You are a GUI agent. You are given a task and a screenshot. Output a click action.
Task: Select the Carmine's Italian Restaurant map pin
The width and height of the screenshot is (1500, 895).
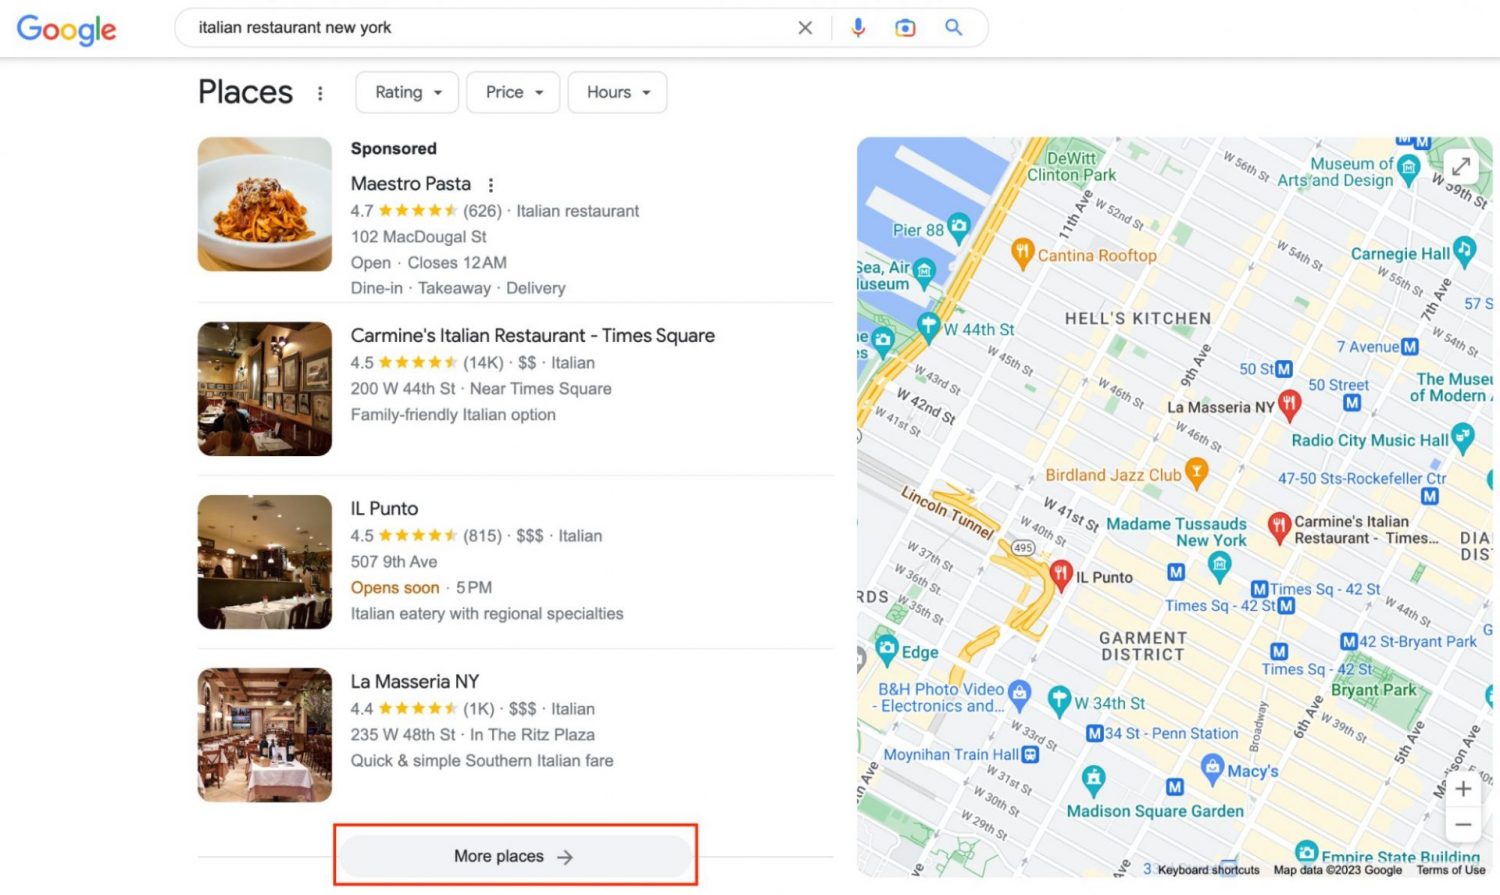[x=1282, y=525]
